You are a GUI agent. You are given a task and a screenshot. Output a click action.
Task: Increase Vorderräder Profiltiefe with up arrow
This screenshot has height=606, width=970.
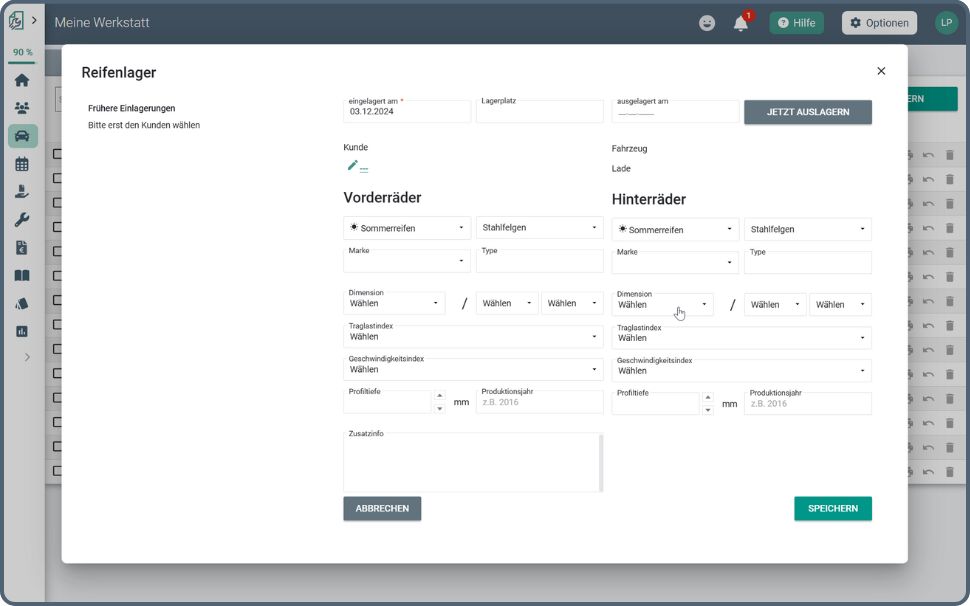click(439, 396)
